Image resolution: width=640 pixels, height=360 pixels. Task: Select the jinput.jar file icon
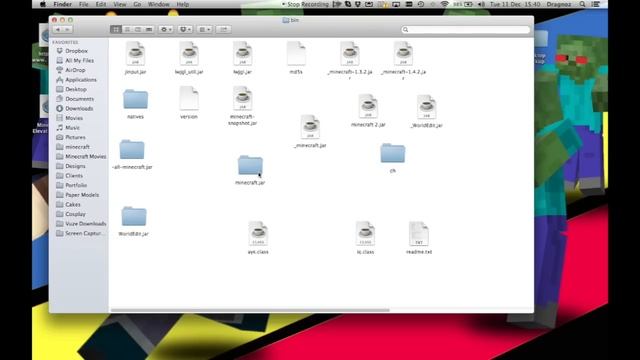pos(135,53)
